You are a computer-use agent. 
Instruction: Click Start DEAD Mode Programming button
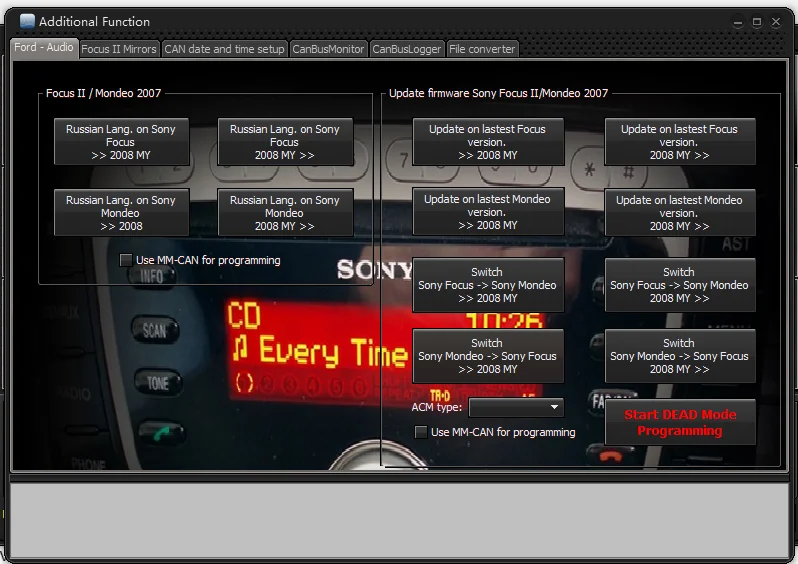point(680,422)
